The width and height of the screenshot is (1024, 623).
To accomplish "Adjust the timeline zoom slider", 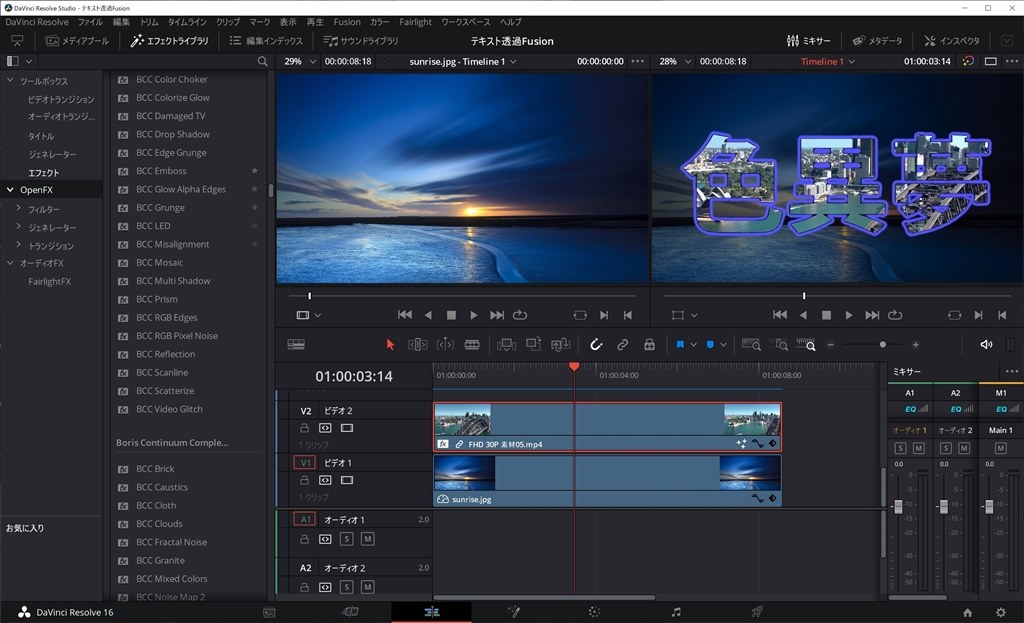I will tap(882, 344).
